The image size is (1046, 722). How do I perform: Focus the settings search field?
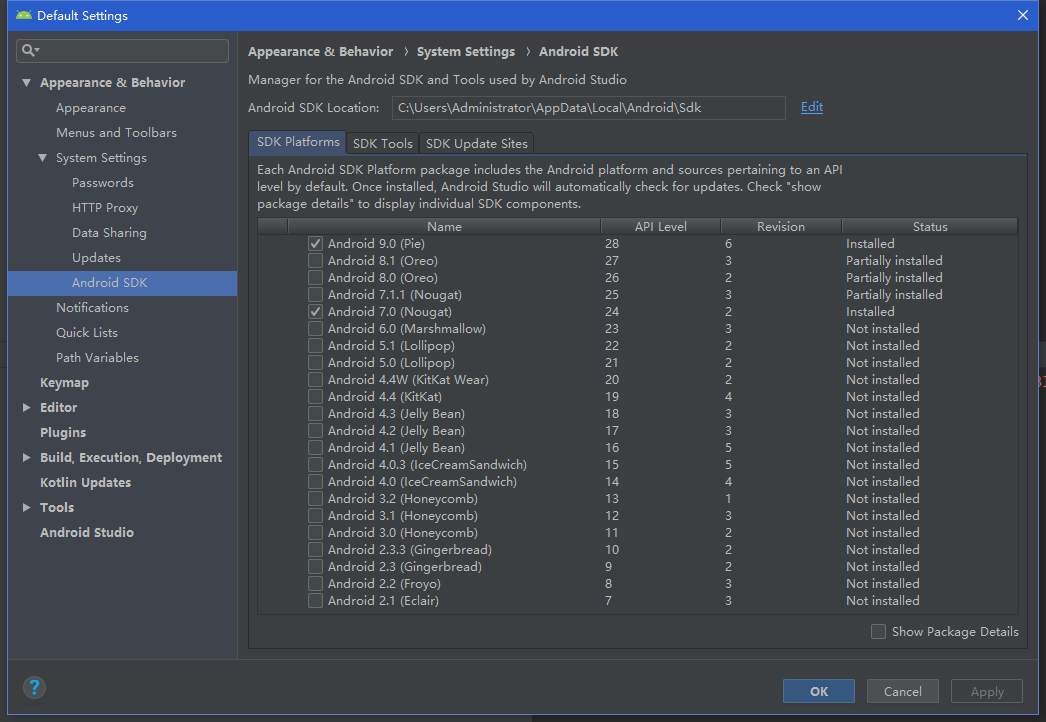pyautogui.click(x=122, y=51)
